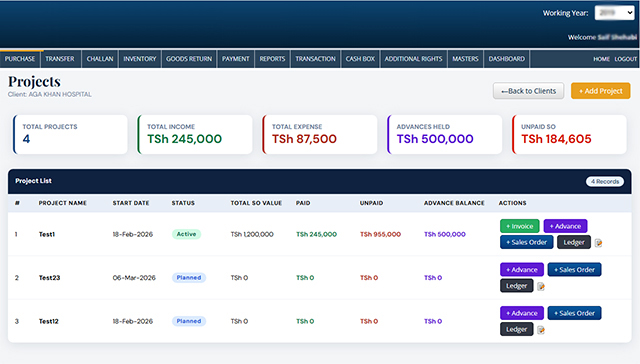Click + Advance for Test23
Image resolution: width=640 pixels, height=364 pixels.
522,269
